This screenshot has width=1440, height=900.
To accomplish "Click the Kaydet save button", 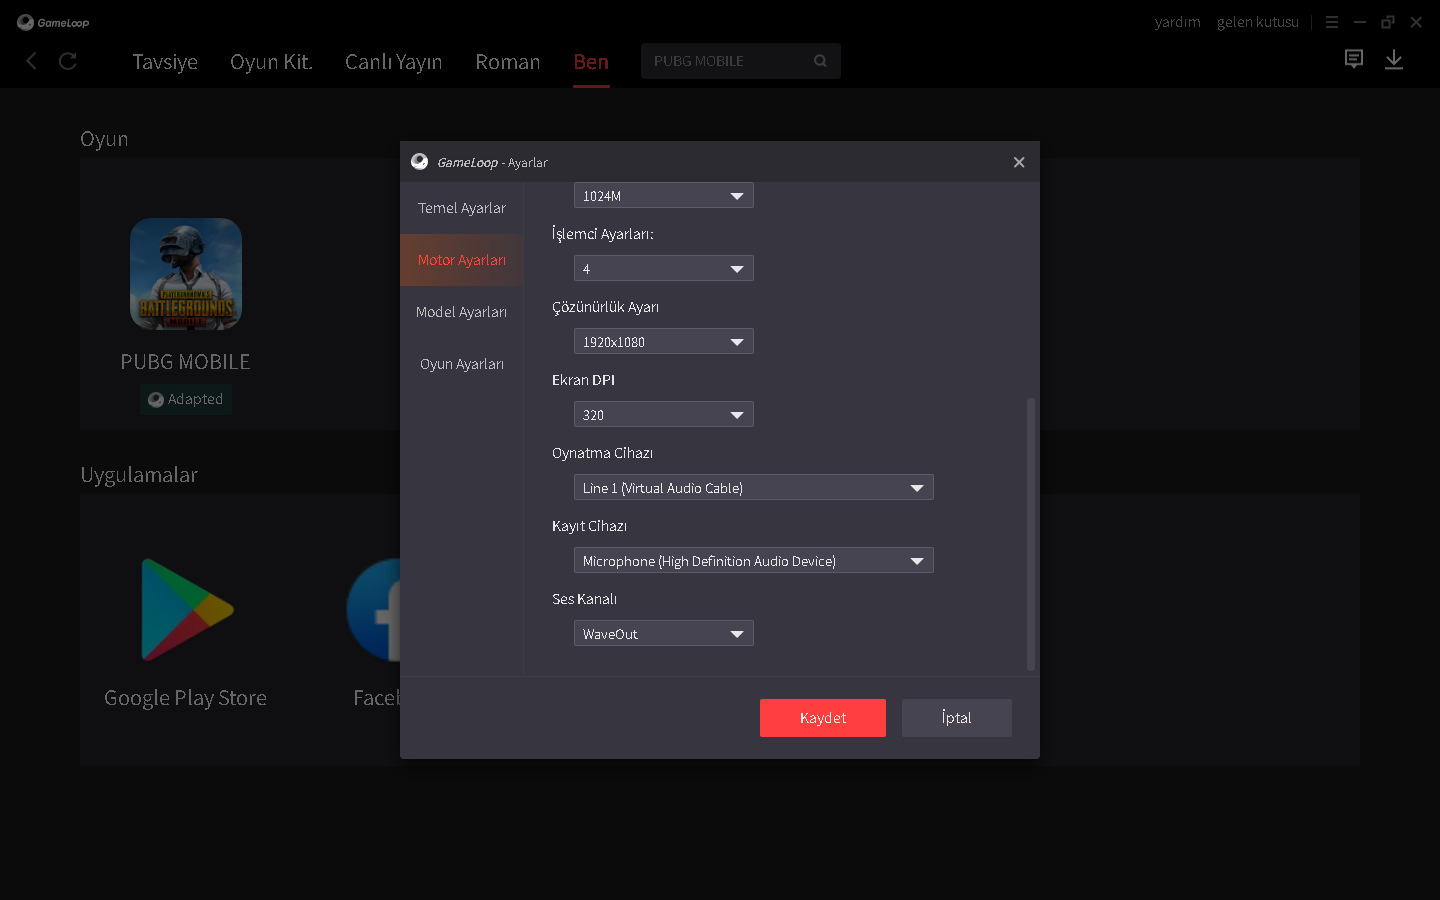I will coord(823,718).
